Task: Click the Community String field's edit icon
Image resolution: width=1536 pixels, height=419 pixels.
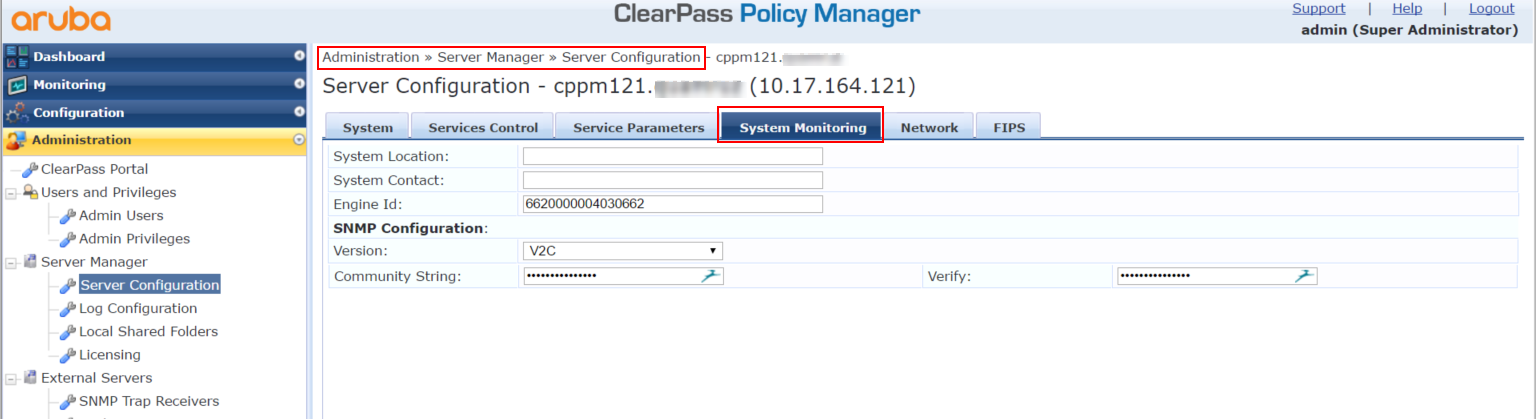Action: coord(711,276)
